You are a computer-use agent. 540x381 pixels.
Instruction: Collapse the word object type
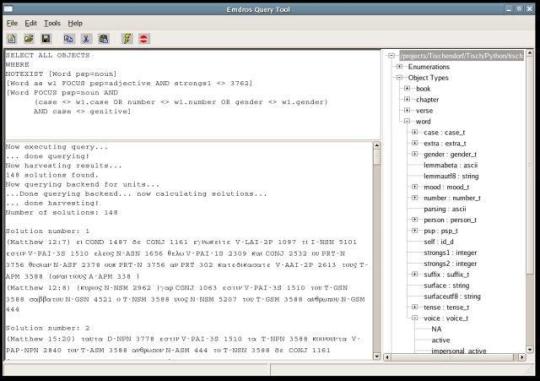(407, 121)
